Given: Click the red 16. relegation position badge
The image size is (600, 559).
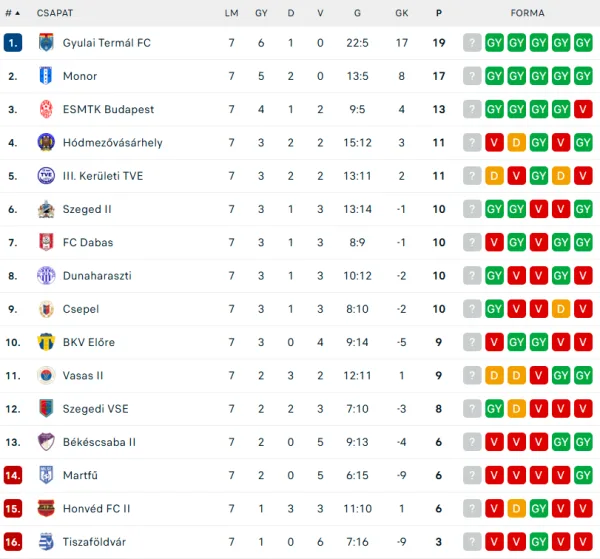Looking at the screenshot, I should click(13, 542).
